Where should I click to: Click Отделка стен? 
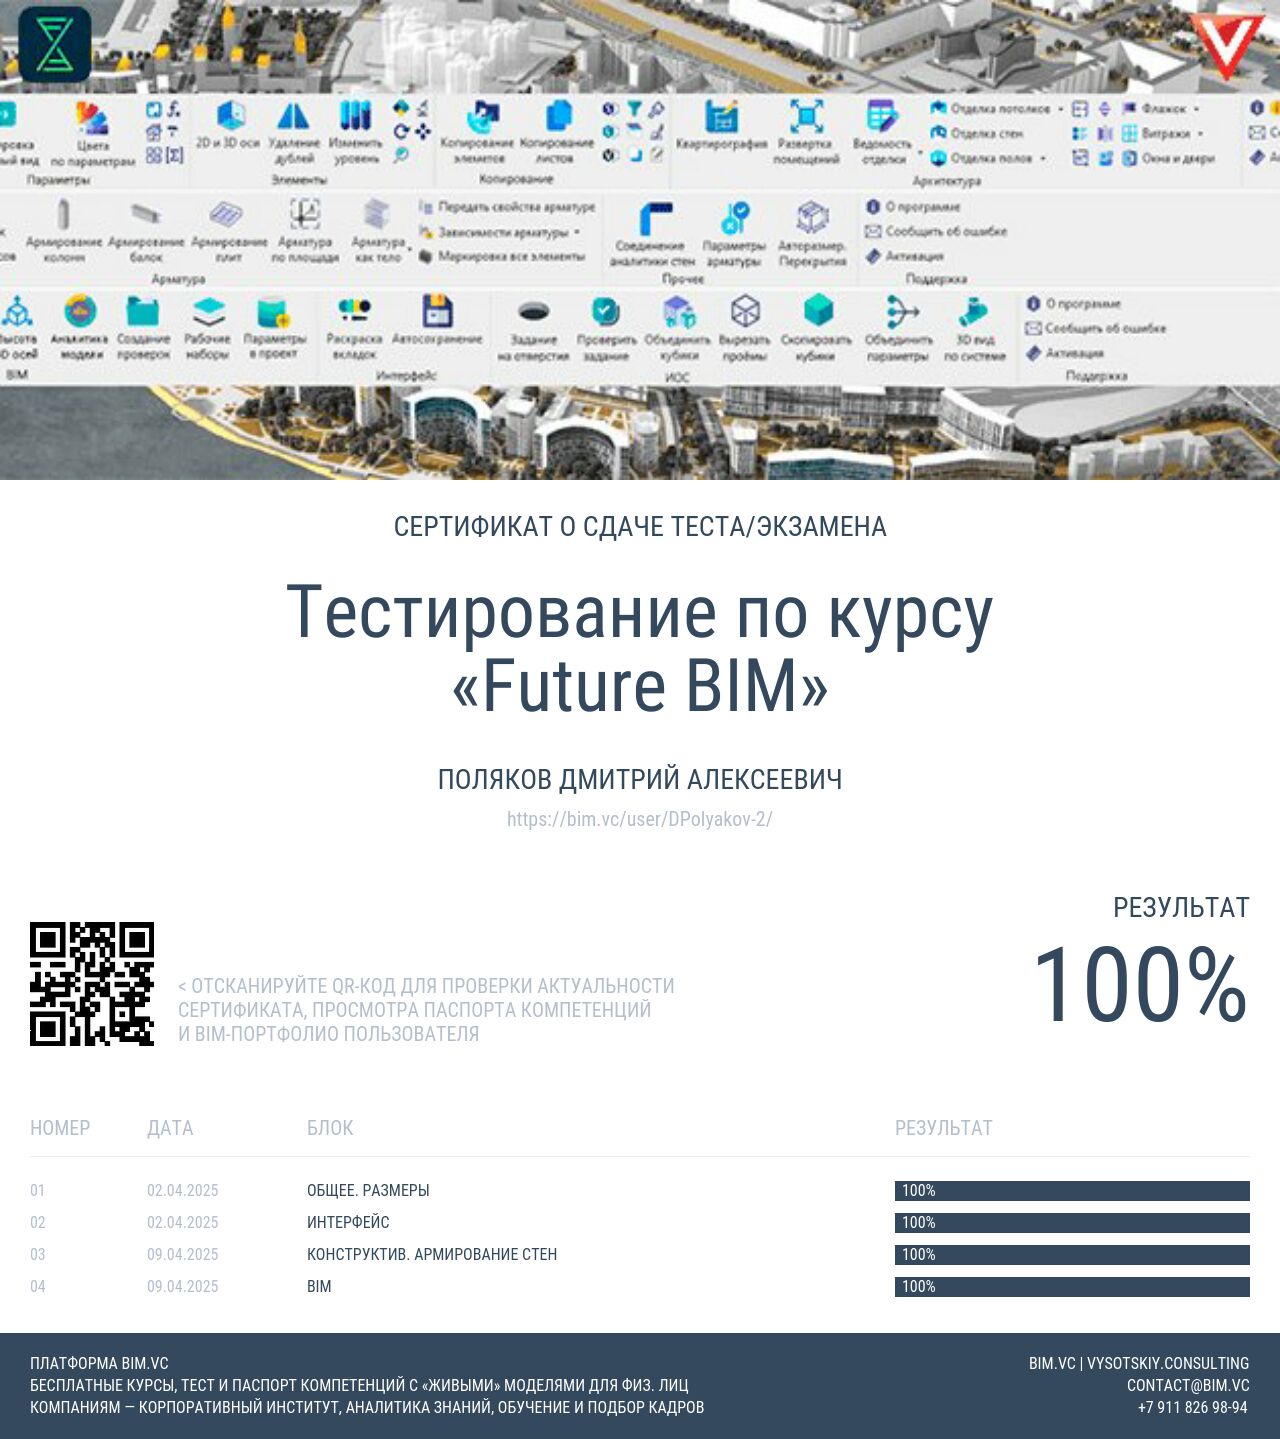[x=977, y=133]
